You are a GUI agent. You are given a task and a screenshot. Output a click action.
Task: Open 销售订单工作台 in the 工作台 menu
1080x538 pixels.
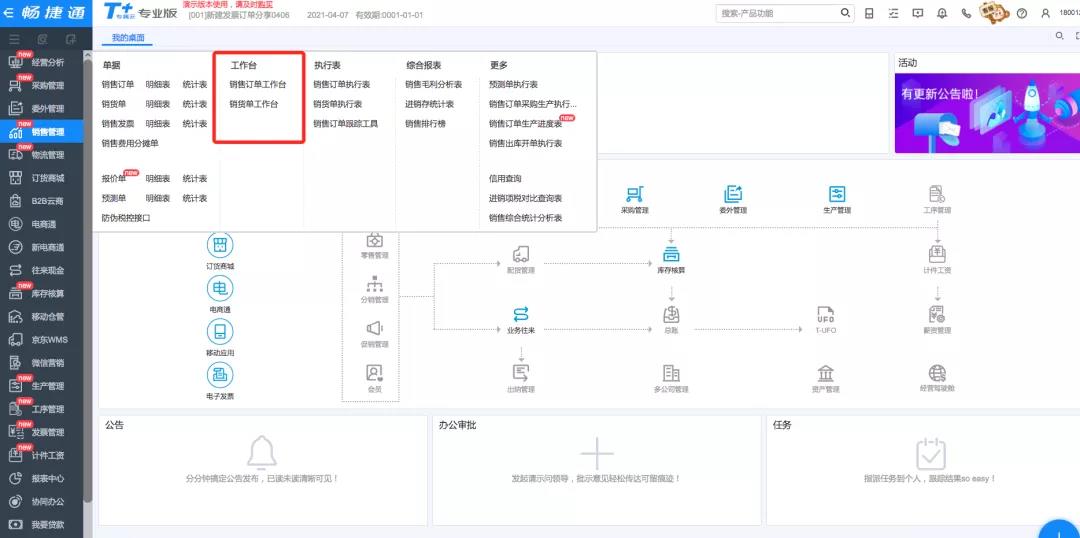(x=257, y=85)
